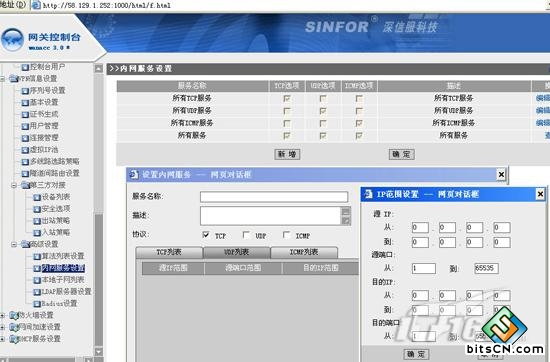This screenshot has width=550, height=362.
Task: Switch to the TCP列表 tab
Action: tap(169, 252)
